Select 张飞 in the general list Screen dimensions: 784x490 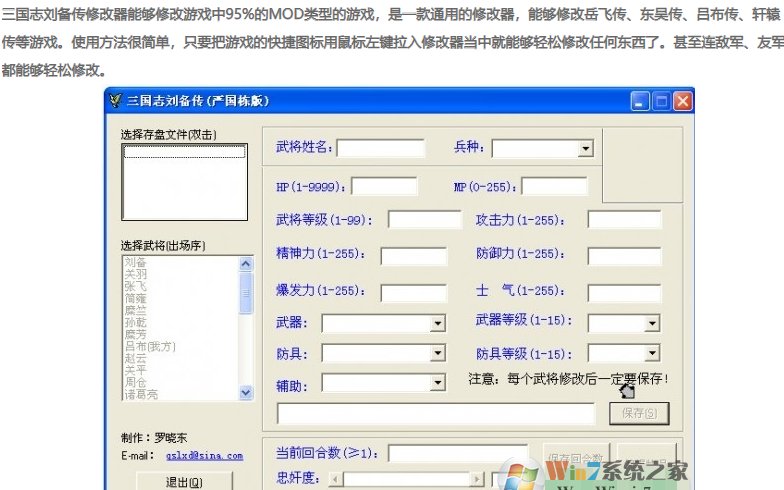(136, 286)
